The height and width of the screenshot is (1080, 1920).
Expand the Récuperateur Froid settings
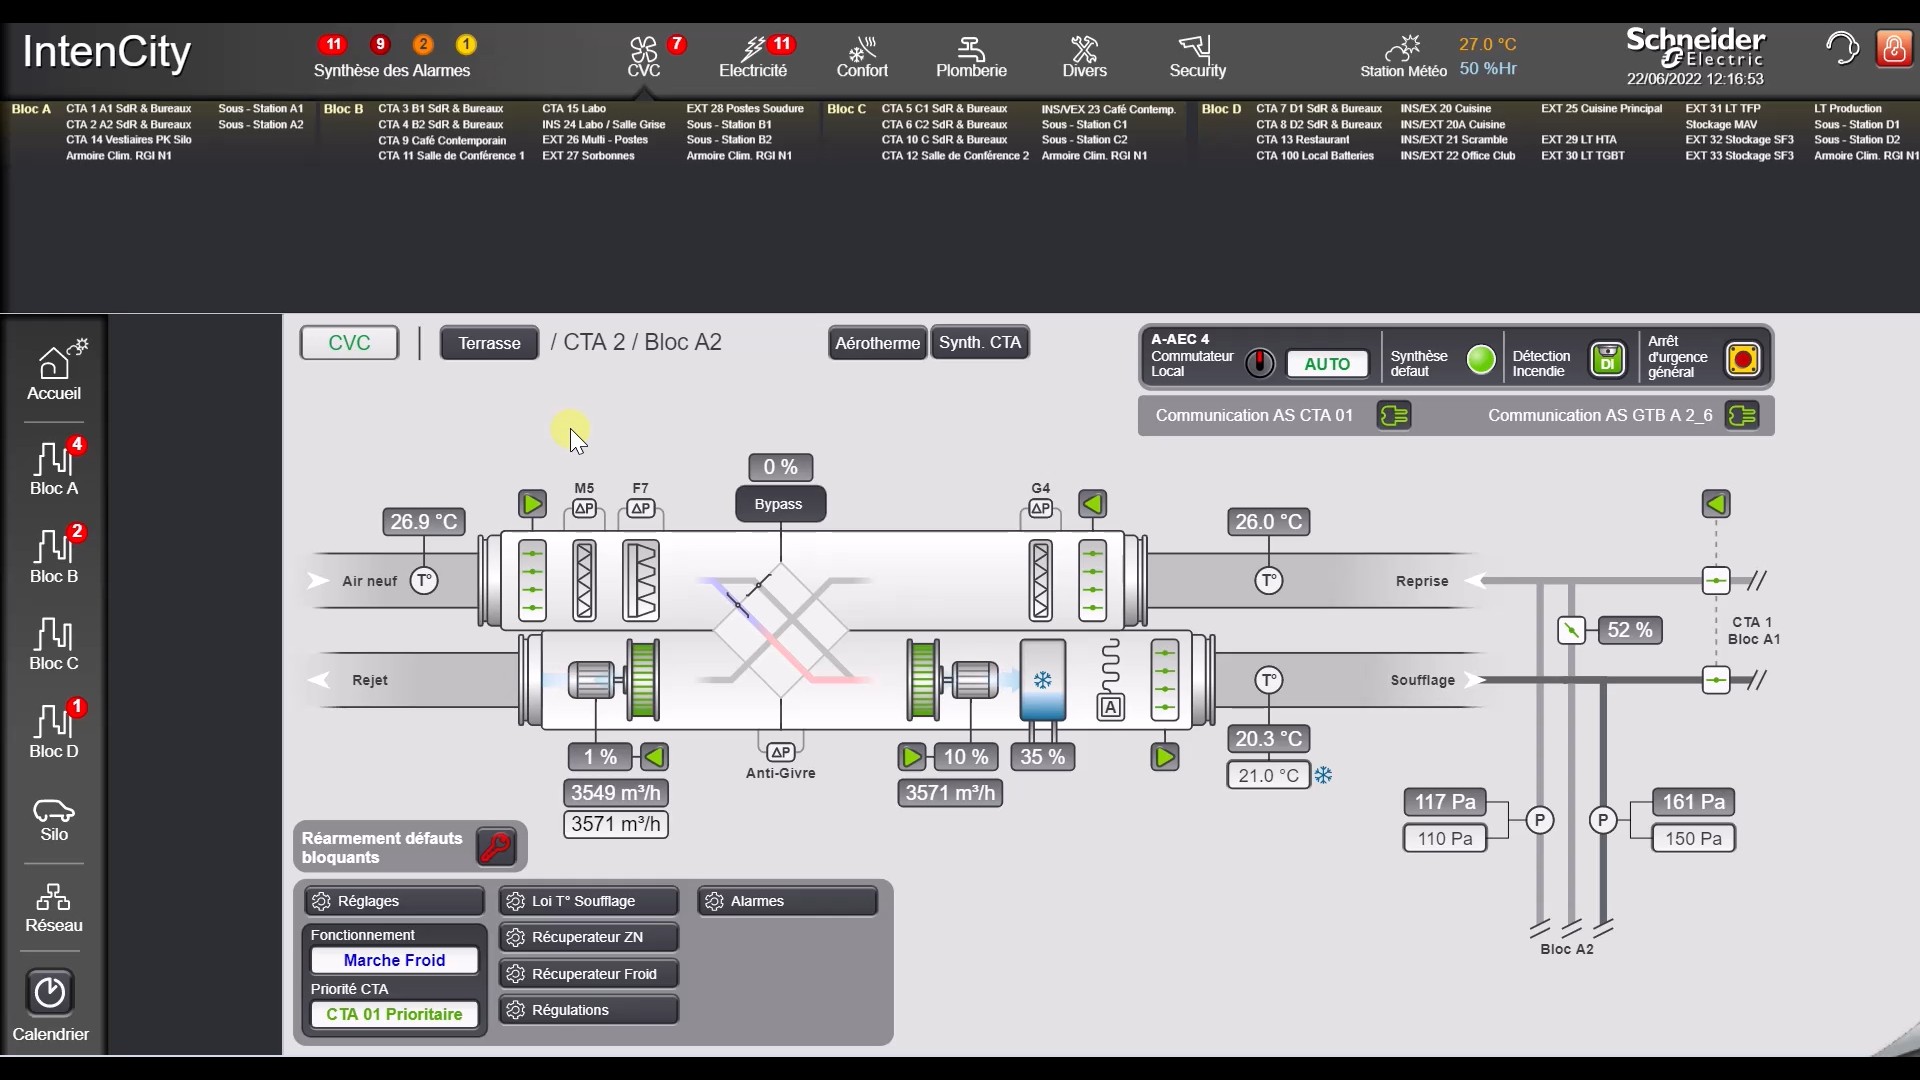tap(588, 974)
